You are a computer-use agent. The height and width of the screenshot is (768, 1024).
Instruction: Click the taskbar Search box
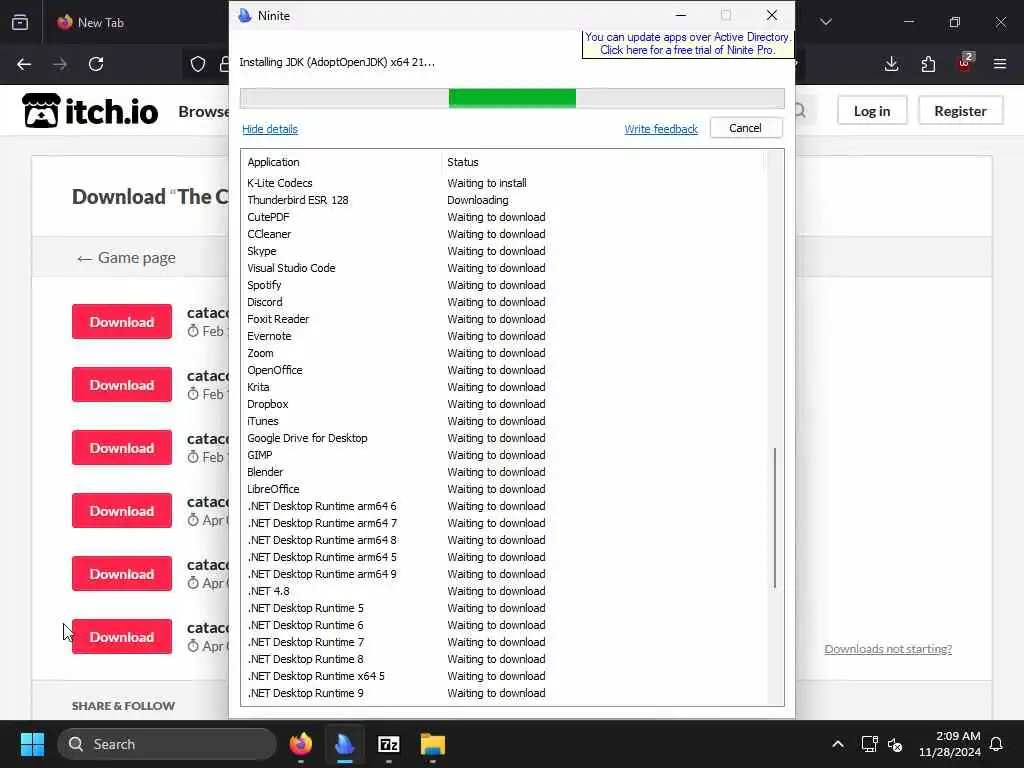(167, 744)
